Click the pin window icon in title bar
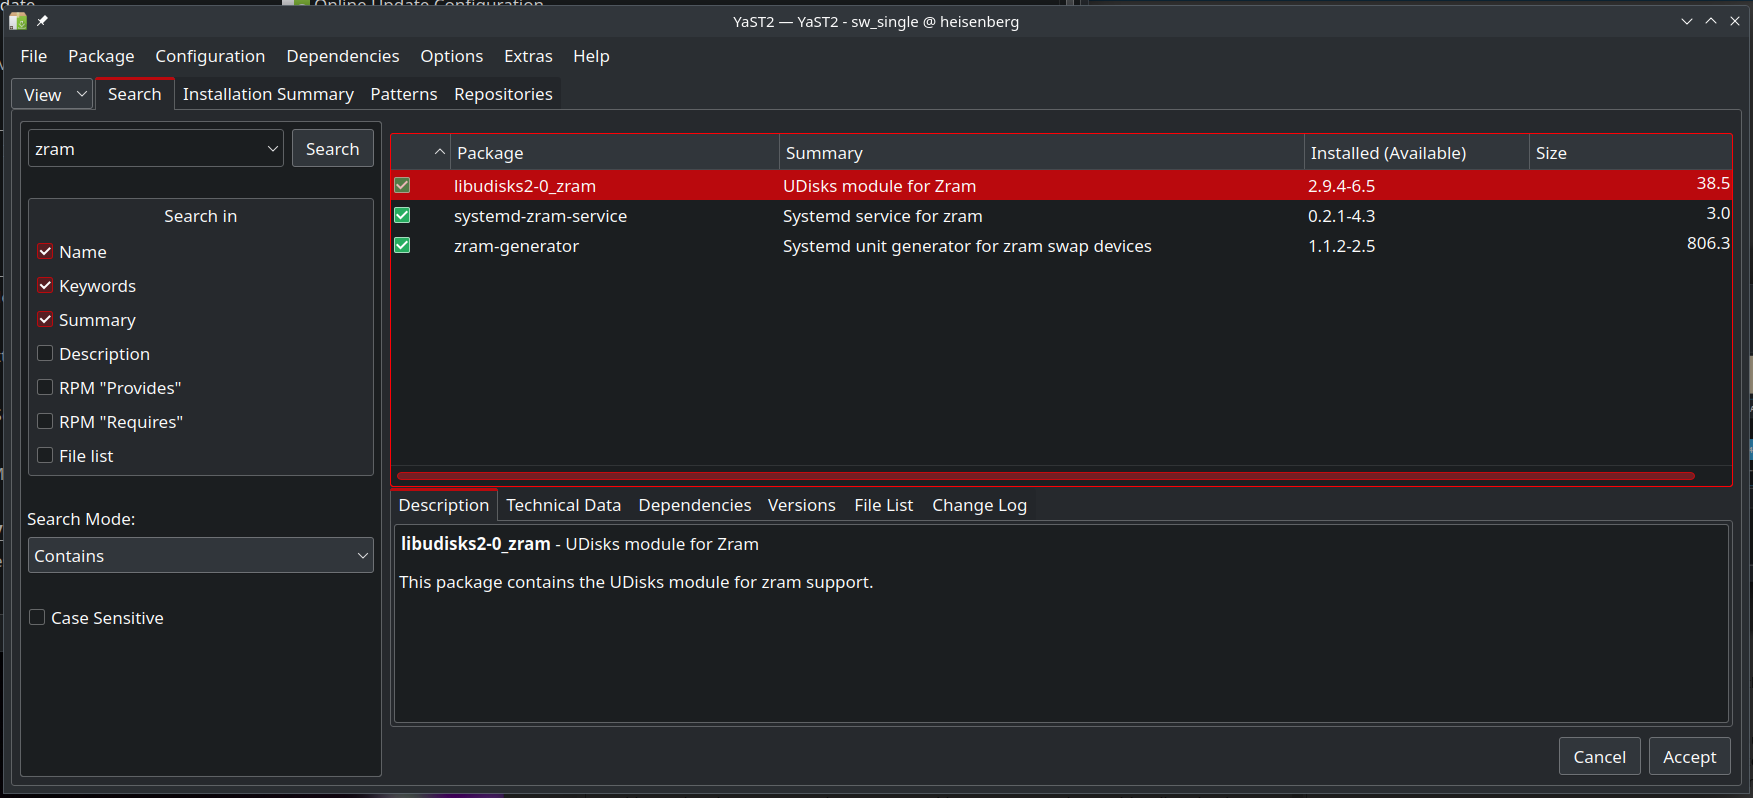 tap(42, 21)
